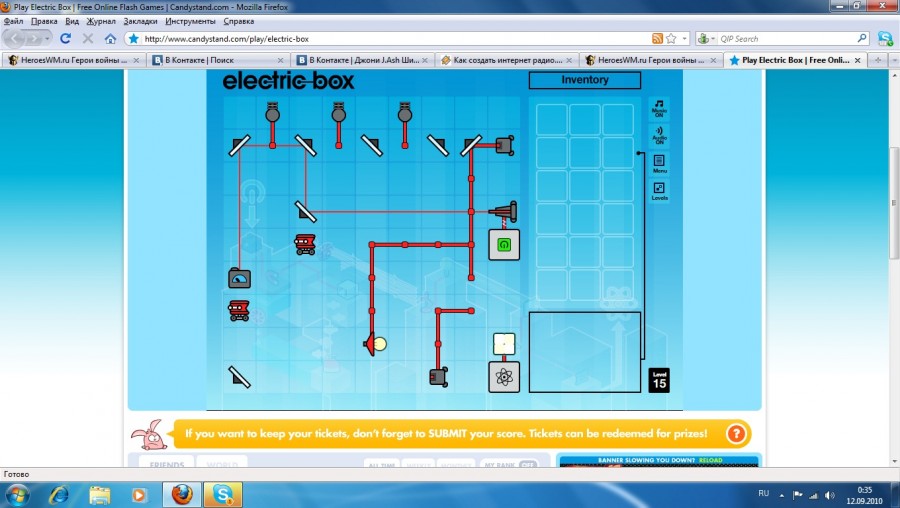
Task: Switch to the В Контакте | Поиск tab
Action: 218,60
